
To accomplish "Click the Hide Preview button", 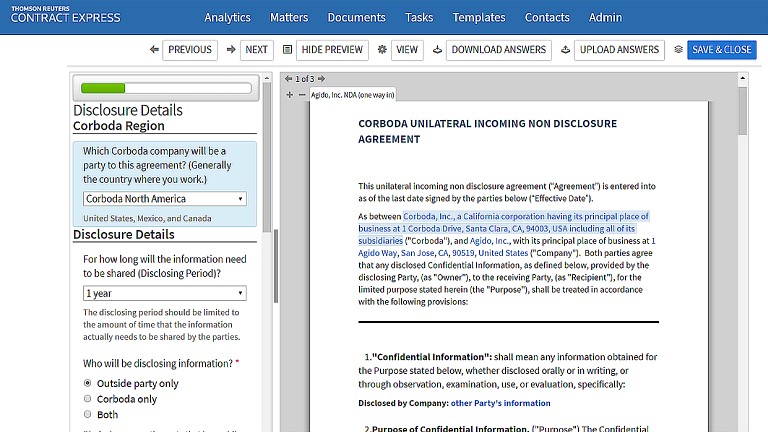I will pos(332,50).
